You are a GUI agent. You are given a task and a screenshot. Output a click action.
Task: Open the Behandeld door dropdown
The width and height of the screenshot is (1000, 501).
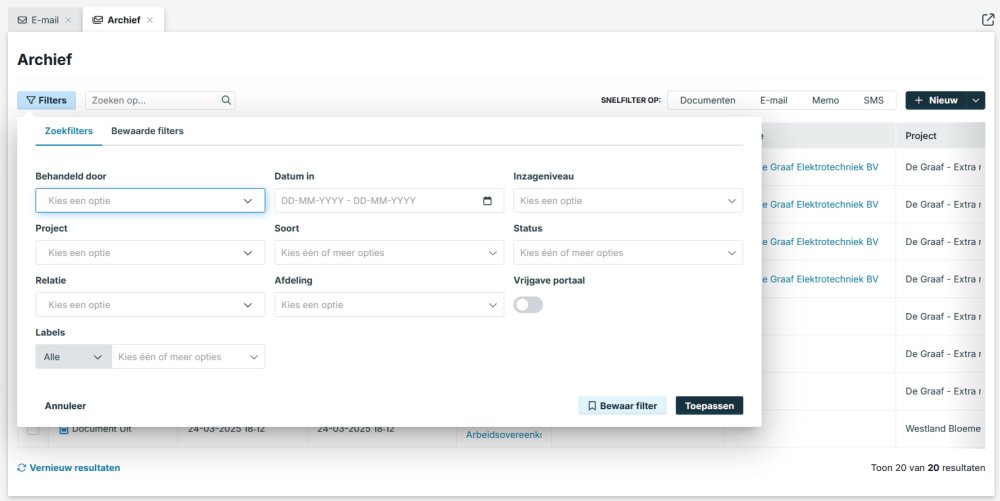(x=150, y=201)
